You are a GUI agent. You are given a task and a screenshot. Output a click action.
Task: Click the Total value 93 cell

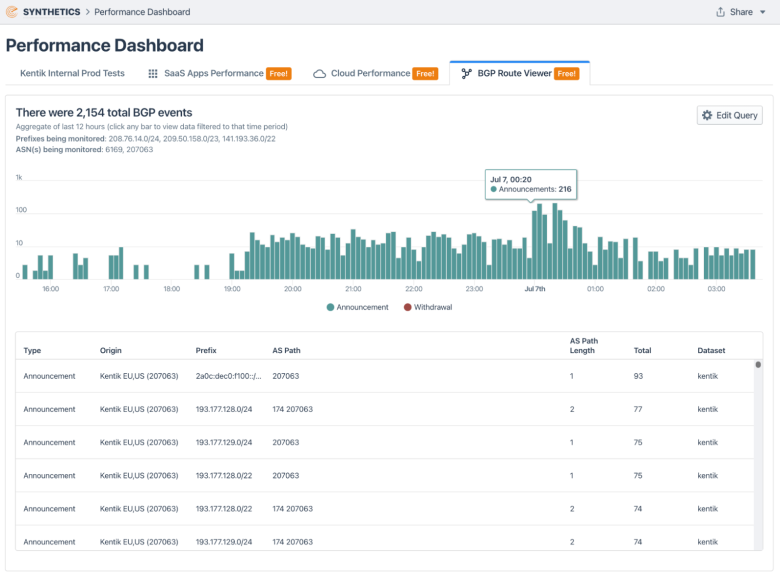[x=638, y=376]
